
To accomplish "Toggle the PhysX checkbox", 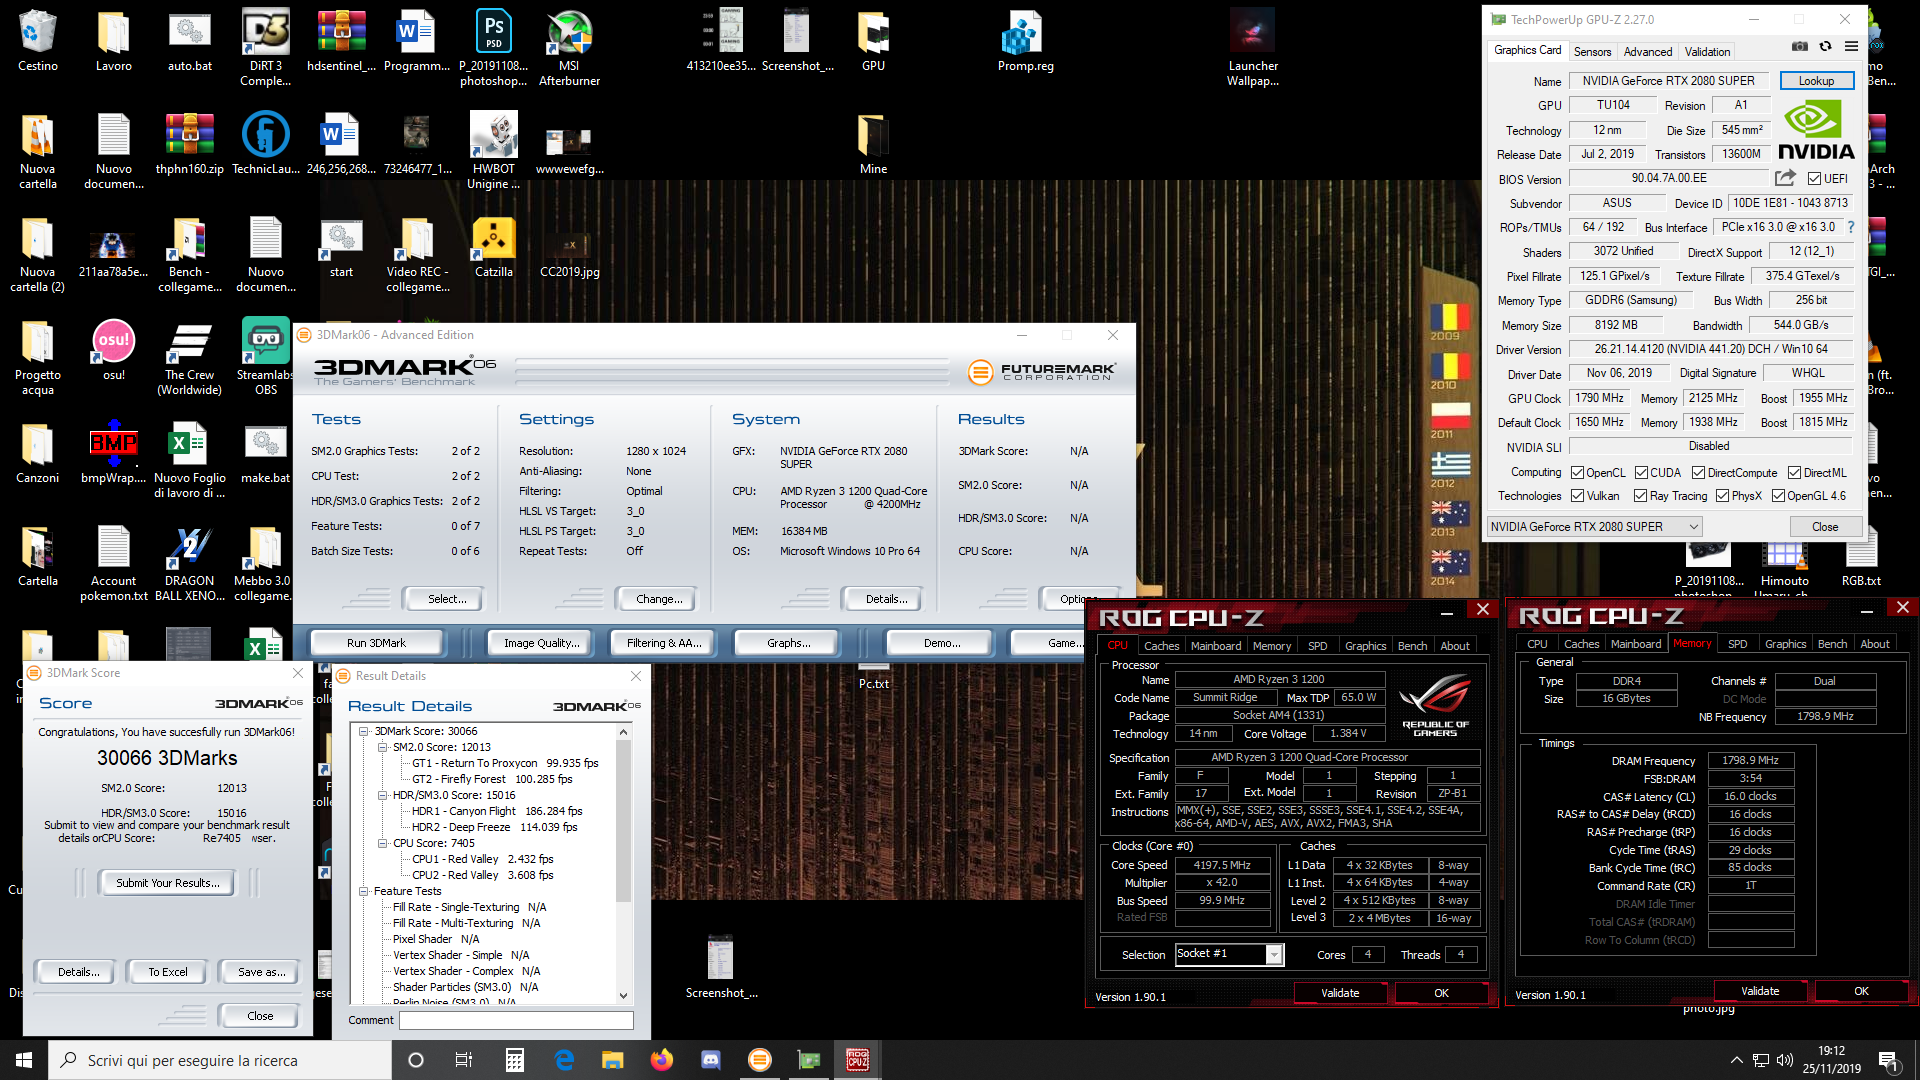I will pyautogui.click(x=1722, y=496).
